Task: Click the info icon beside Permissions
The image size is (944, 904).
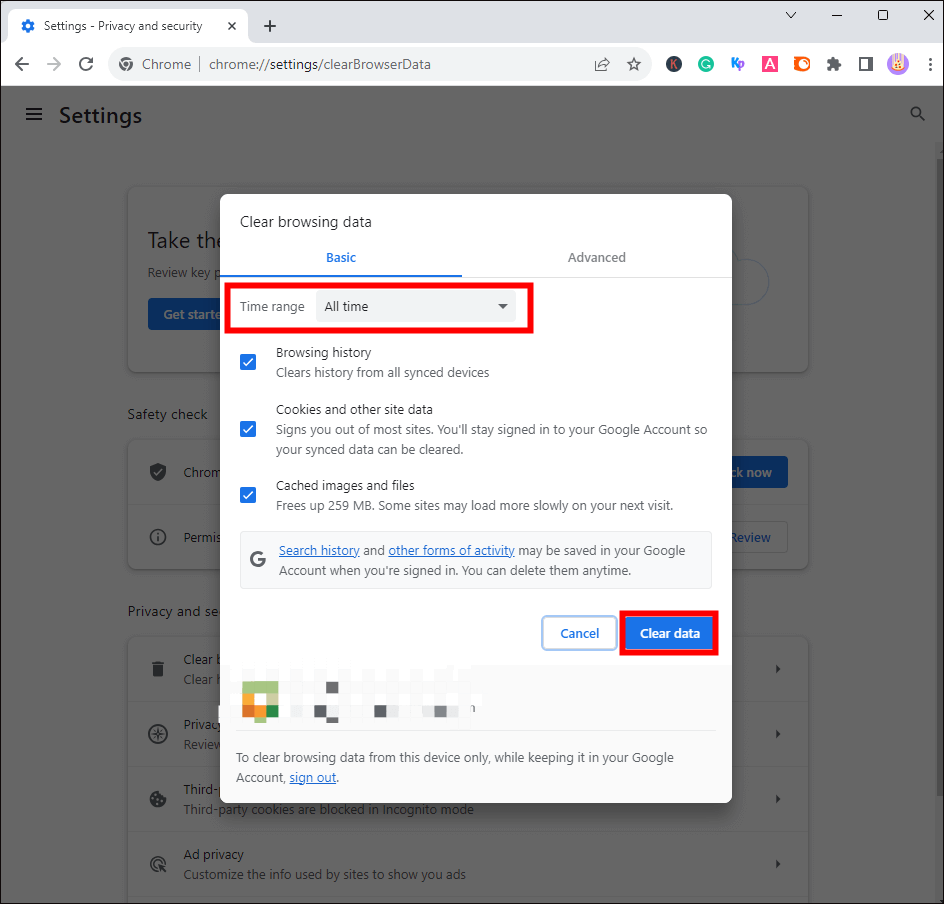Action: coord(158,537)
